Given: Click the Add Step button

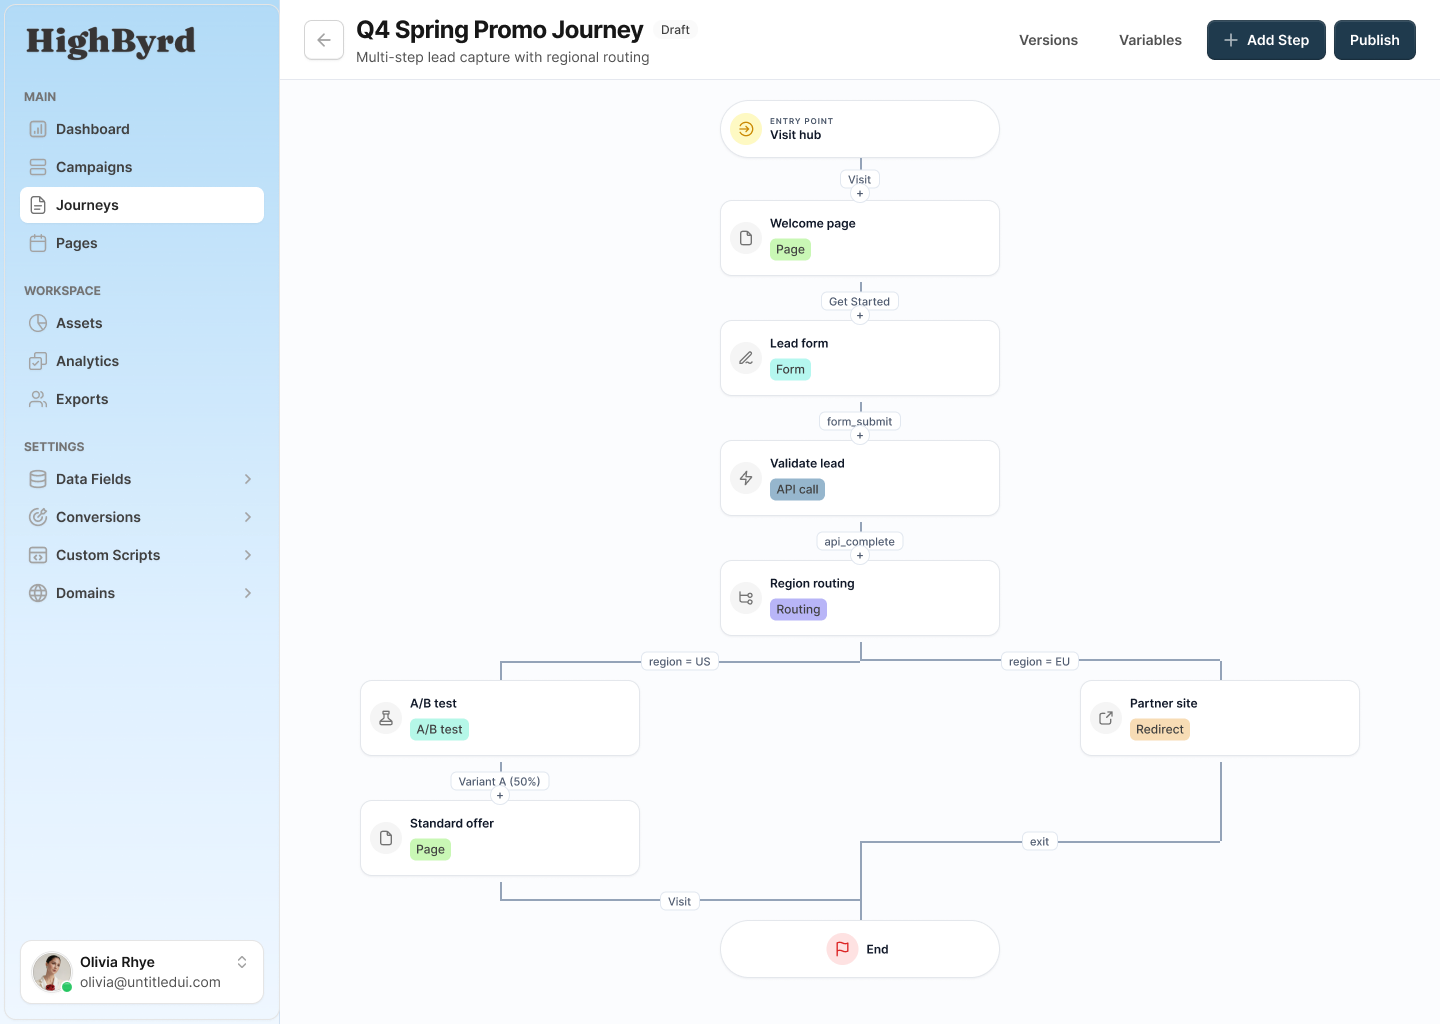Looking at the screenshot, I should [1266, 40].
